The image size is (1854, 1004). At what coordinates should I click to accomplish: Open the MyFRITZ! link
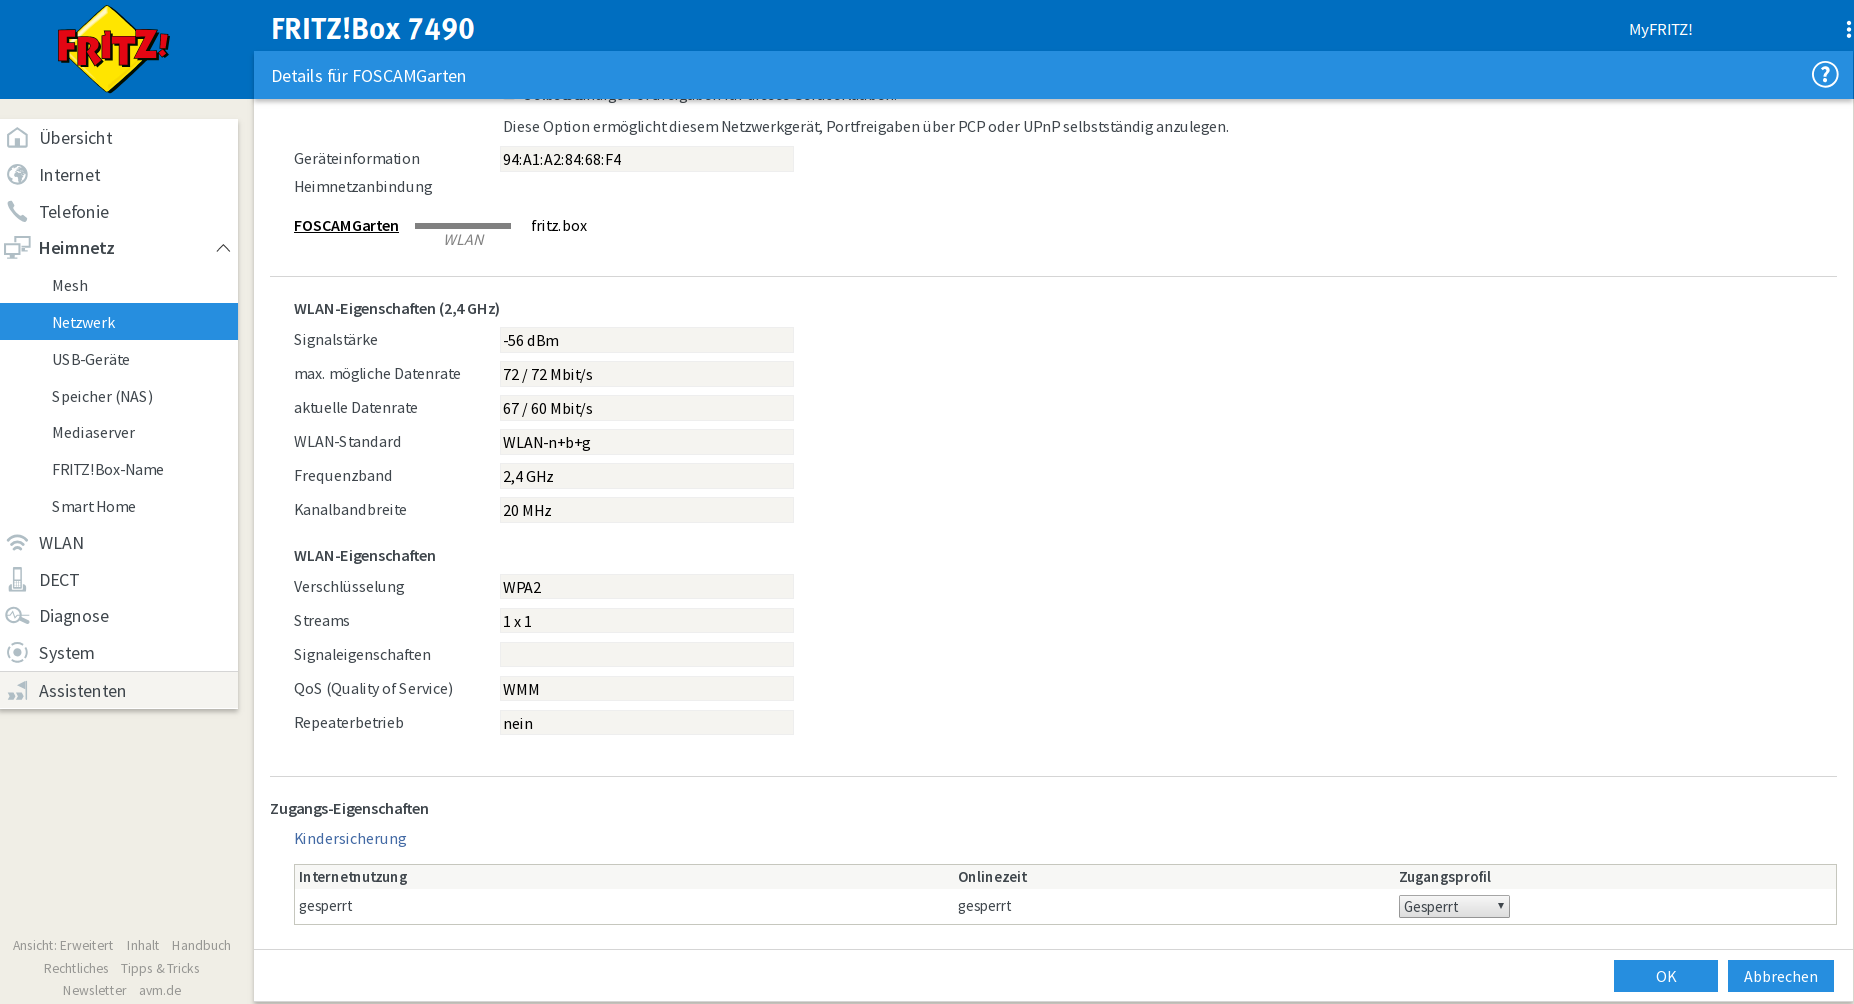[x=1660, y=30]
